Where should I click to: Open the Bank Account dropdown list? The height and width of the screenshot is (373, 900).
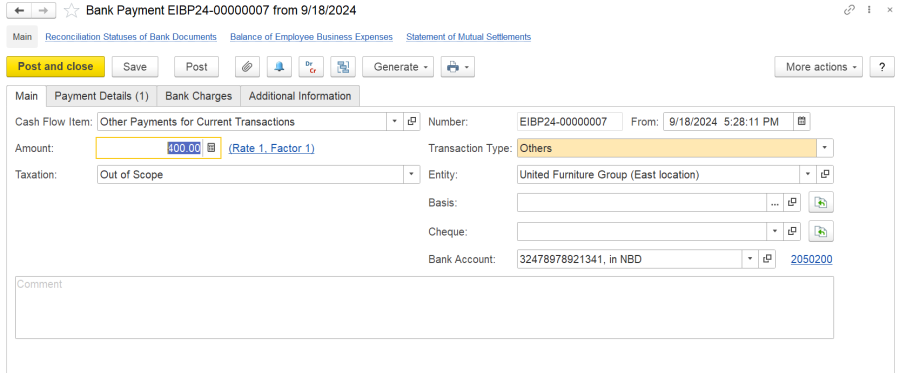[x=750, y=259]
